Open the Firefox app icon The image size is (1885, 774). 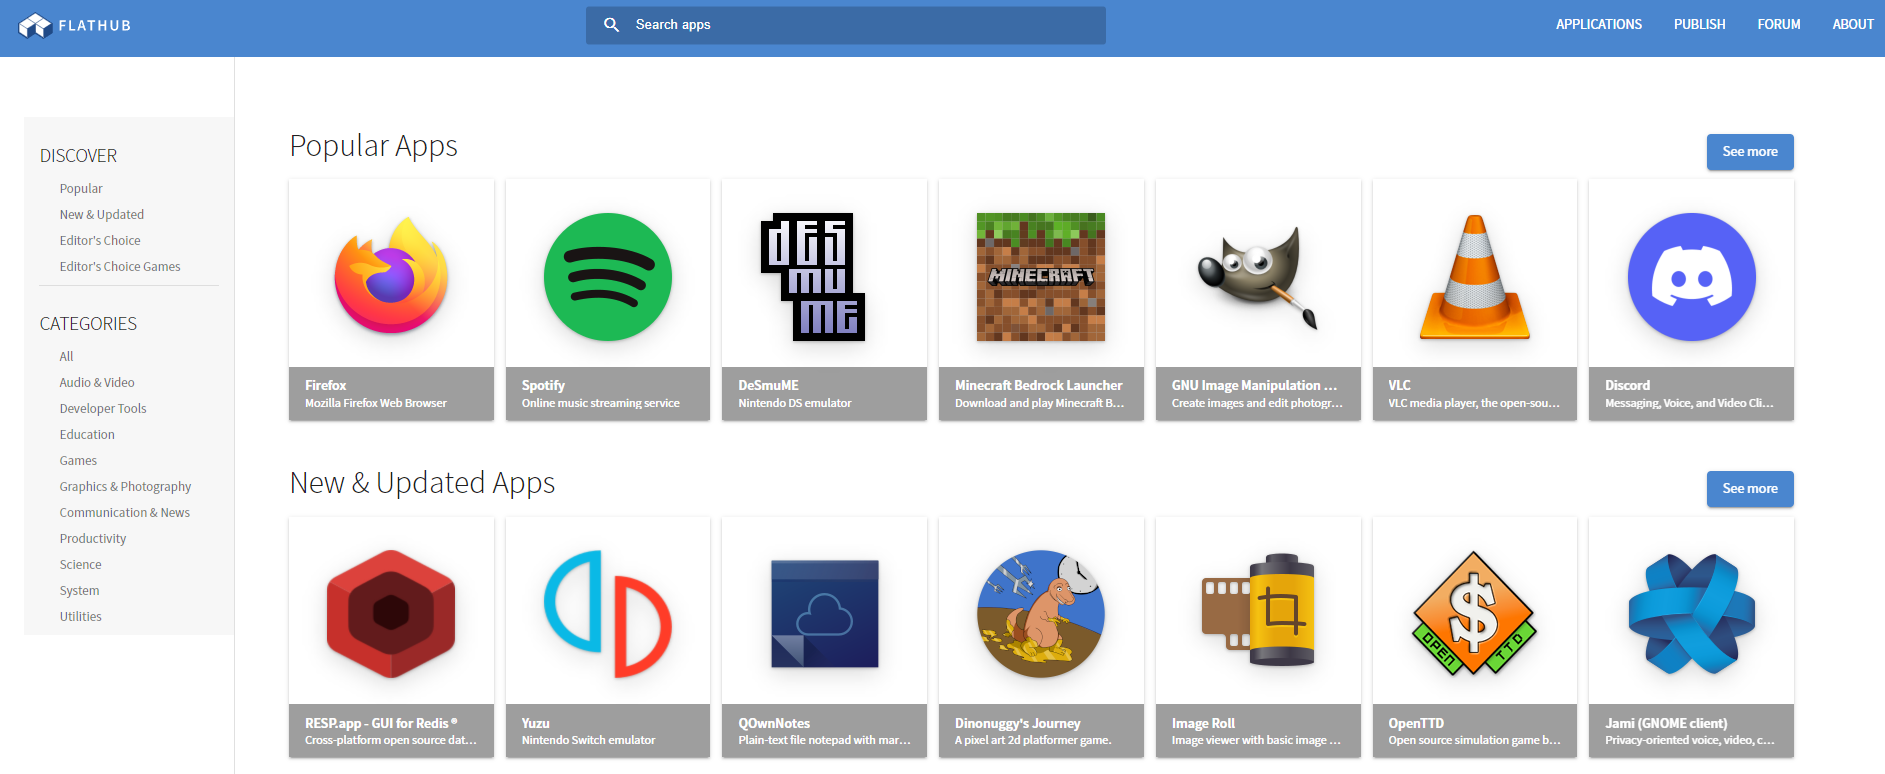pos(391,276)
